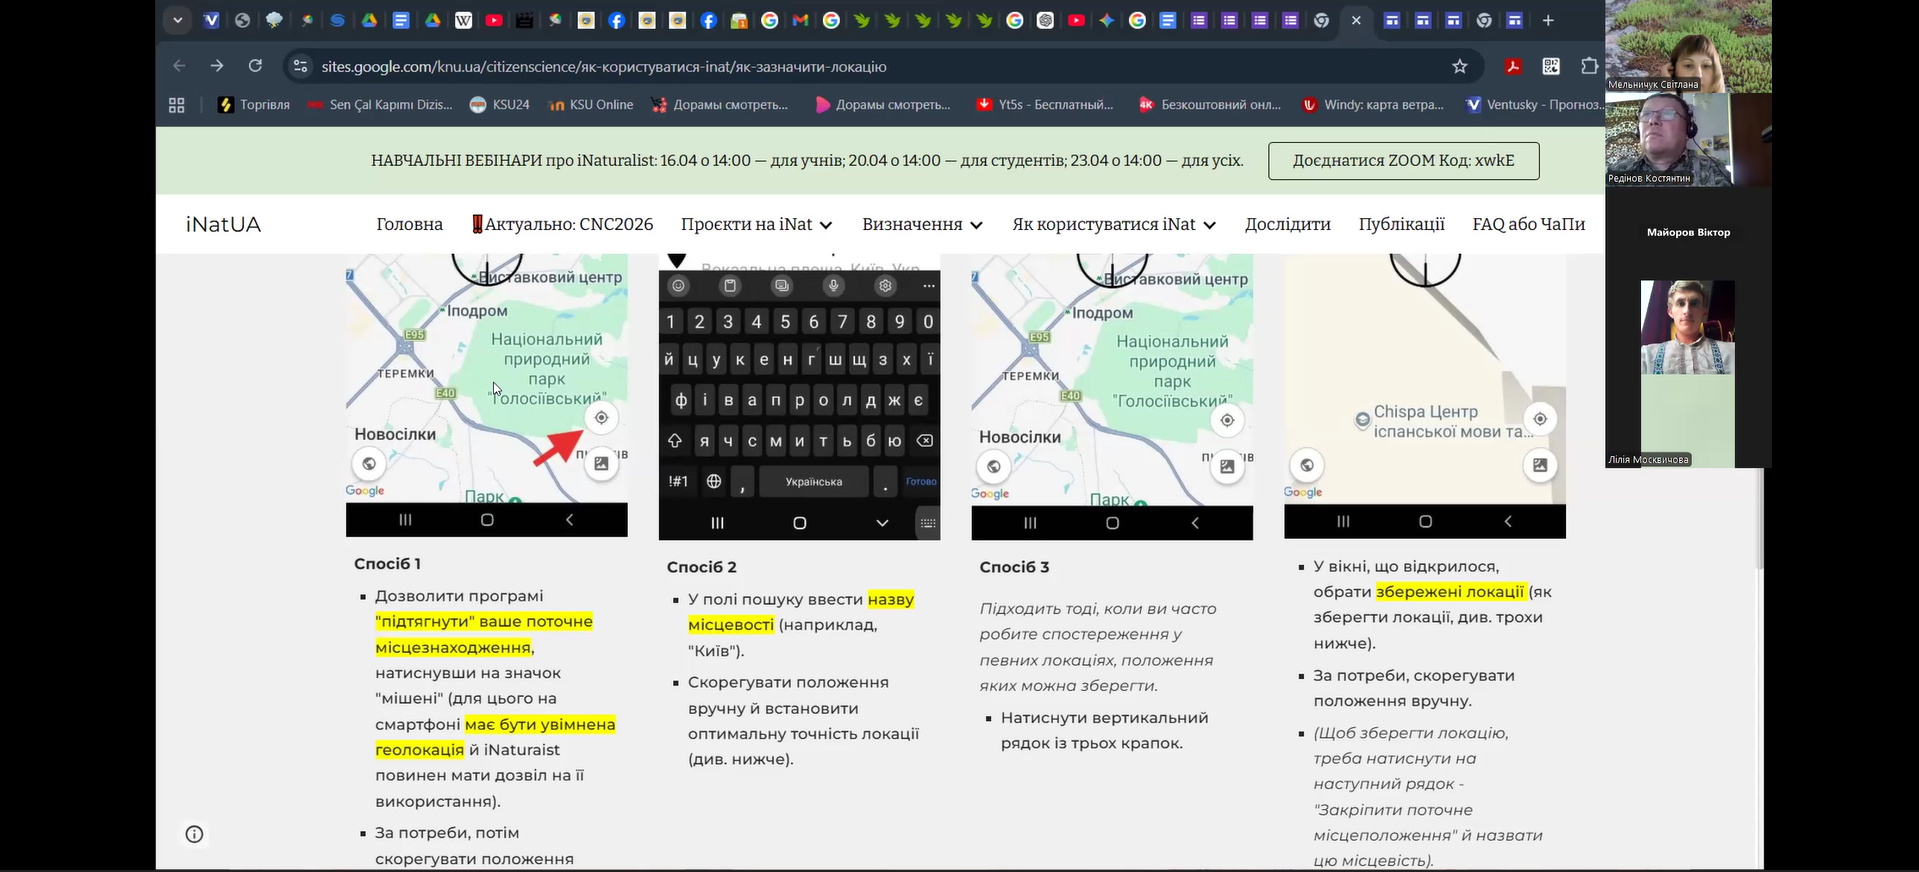Open the apps grid in bookmarks bar

pos(177,105)
